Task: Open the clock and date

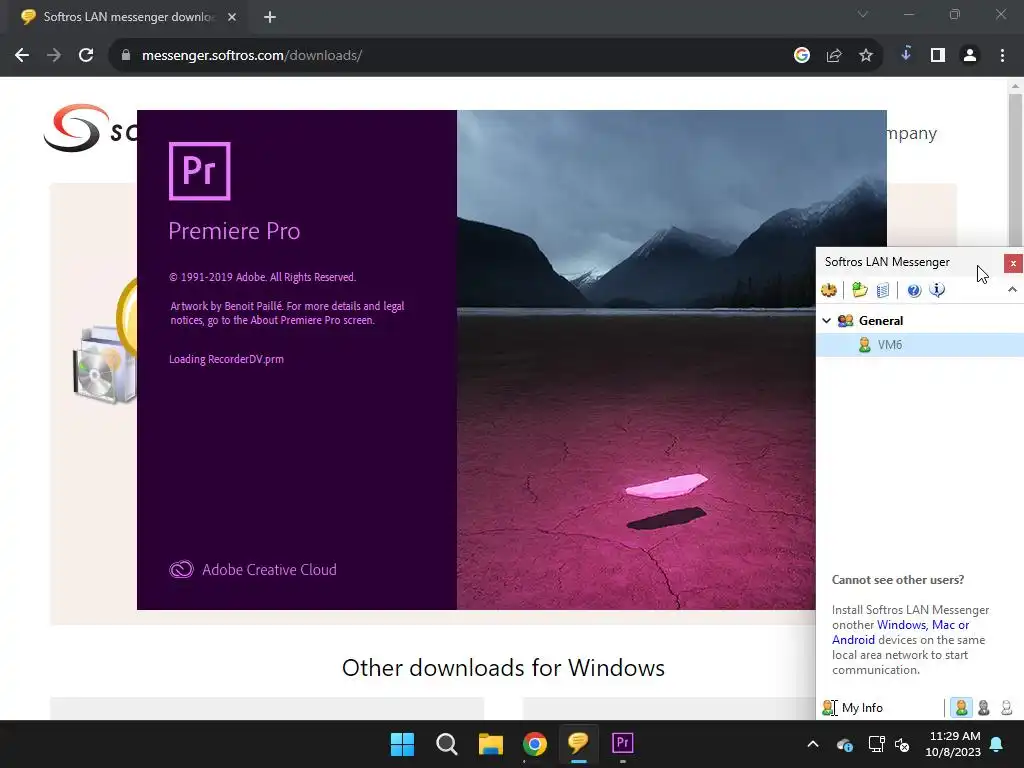Action: [953, 744]
